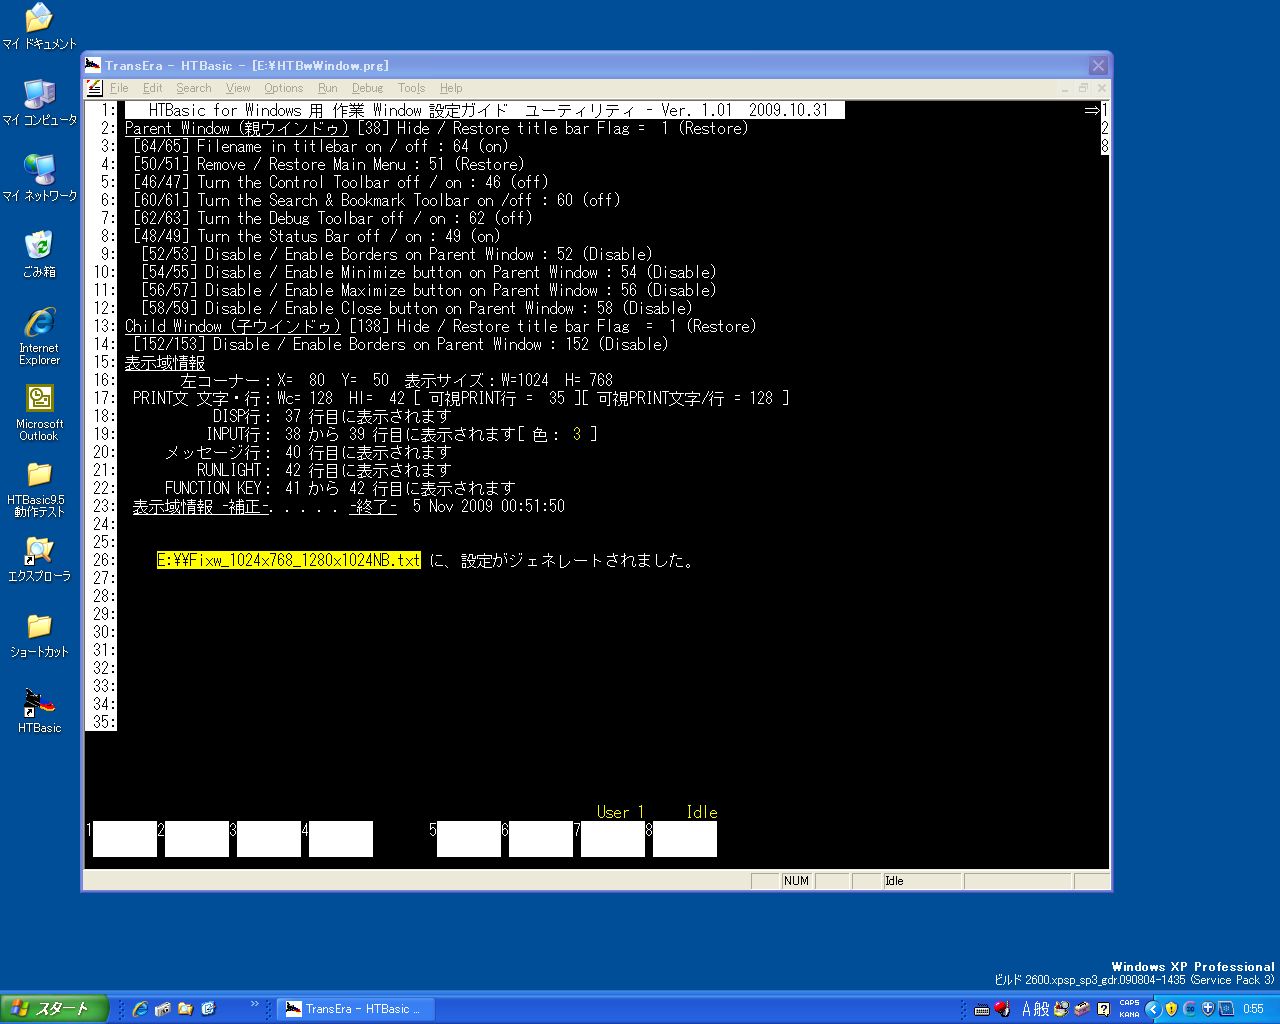
Task: Click the keyboard icon on language bar
Action: coord(982,1009)
